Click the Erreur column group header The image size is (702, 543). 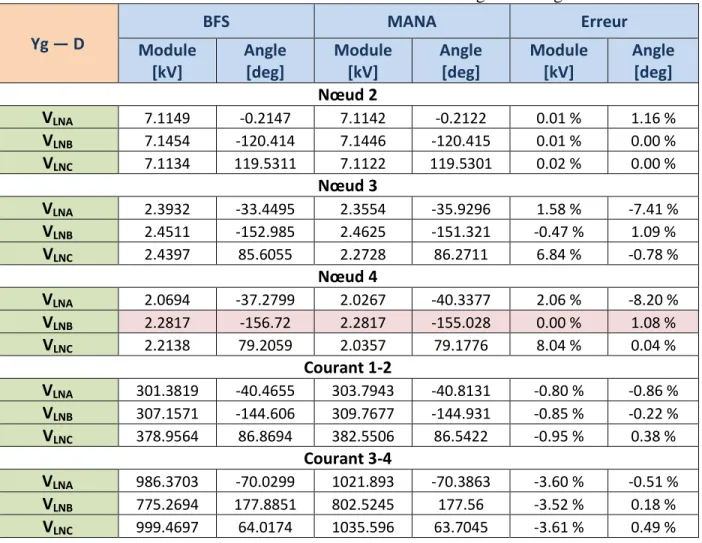pyautogui.click(x=604, y=21)
